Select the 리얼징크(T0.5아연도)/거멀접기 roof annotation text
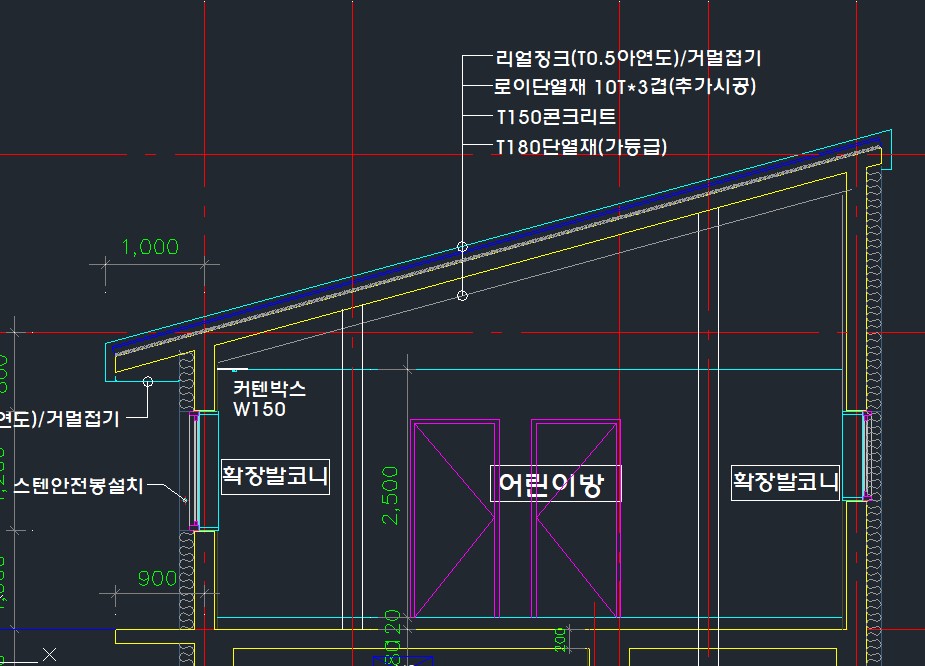Viewport: 925px width, 666px height. click(629, 60)
